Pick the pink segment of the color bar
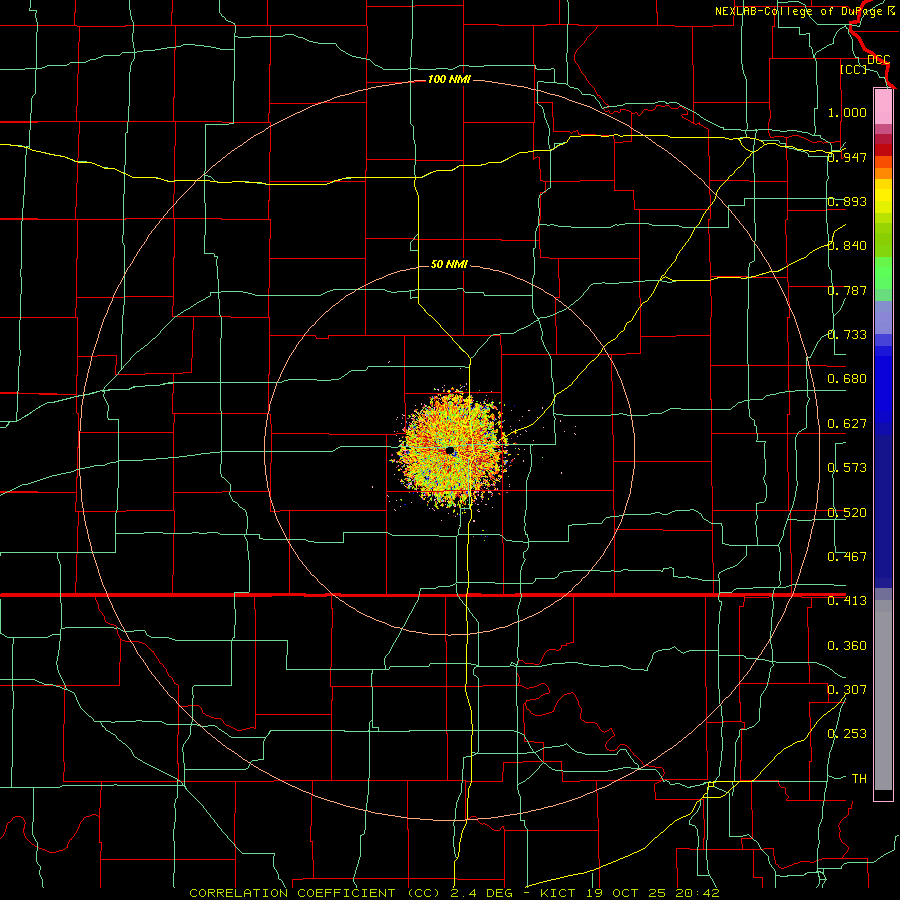Screen dimensions: 900x900 883,106
